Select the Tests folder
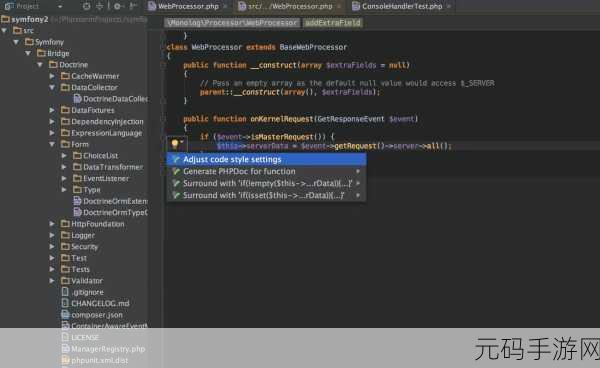Viewport: 600px width, 368px height. (80, 269)
